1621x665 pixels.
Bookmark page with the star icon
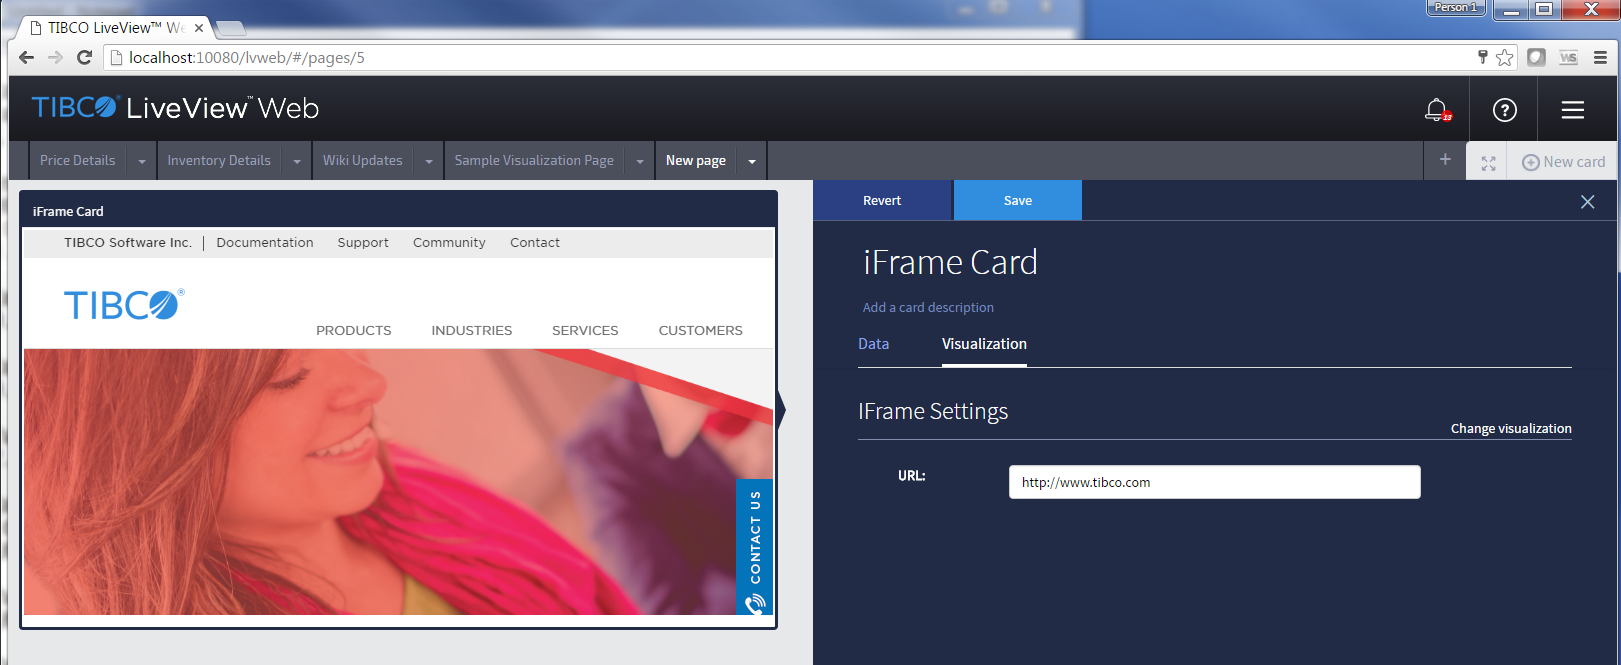click(1504, 58)
